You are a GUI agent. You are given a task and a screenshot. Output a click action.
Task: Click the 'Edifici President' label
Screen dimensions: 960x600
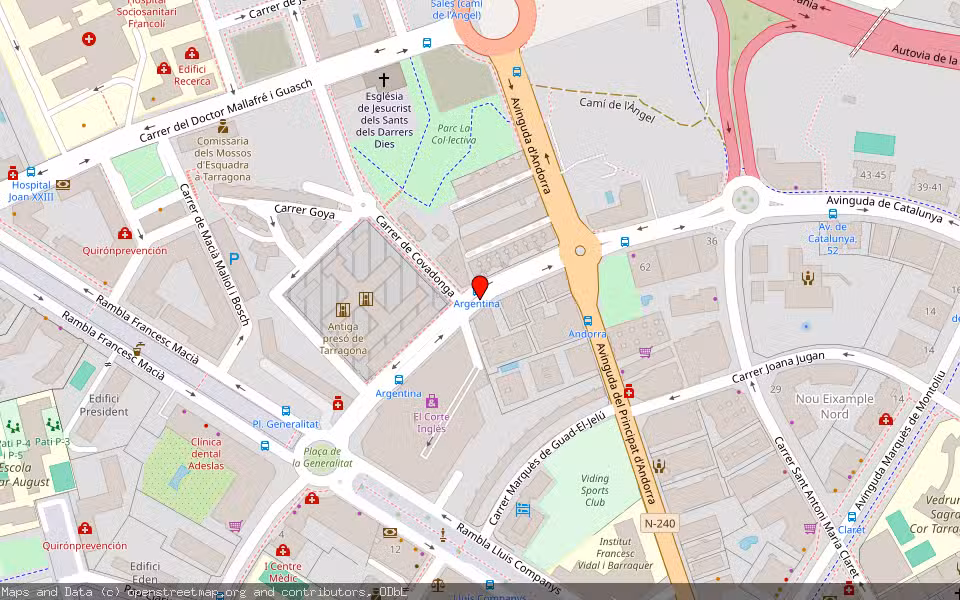tap(104, 405)
